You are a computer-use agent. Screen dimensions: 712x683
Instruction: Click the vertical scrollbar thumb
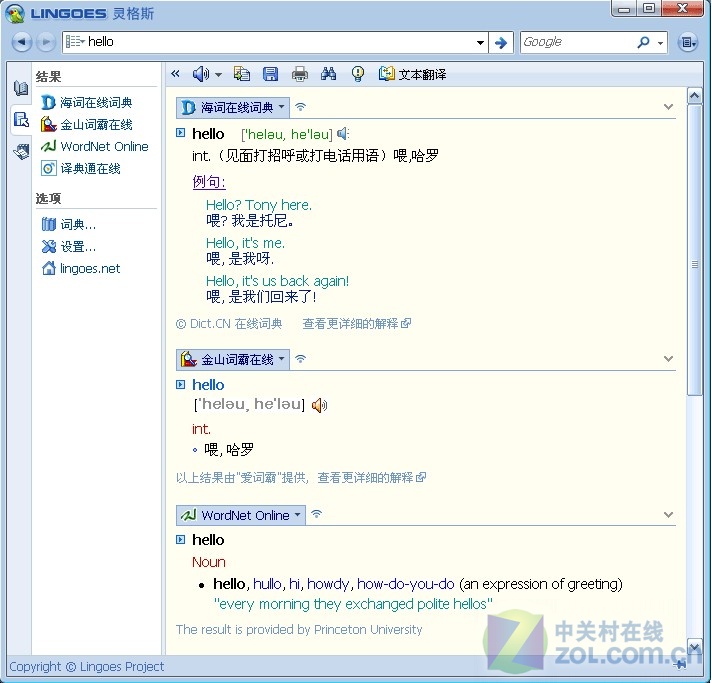tap(694, 250)
